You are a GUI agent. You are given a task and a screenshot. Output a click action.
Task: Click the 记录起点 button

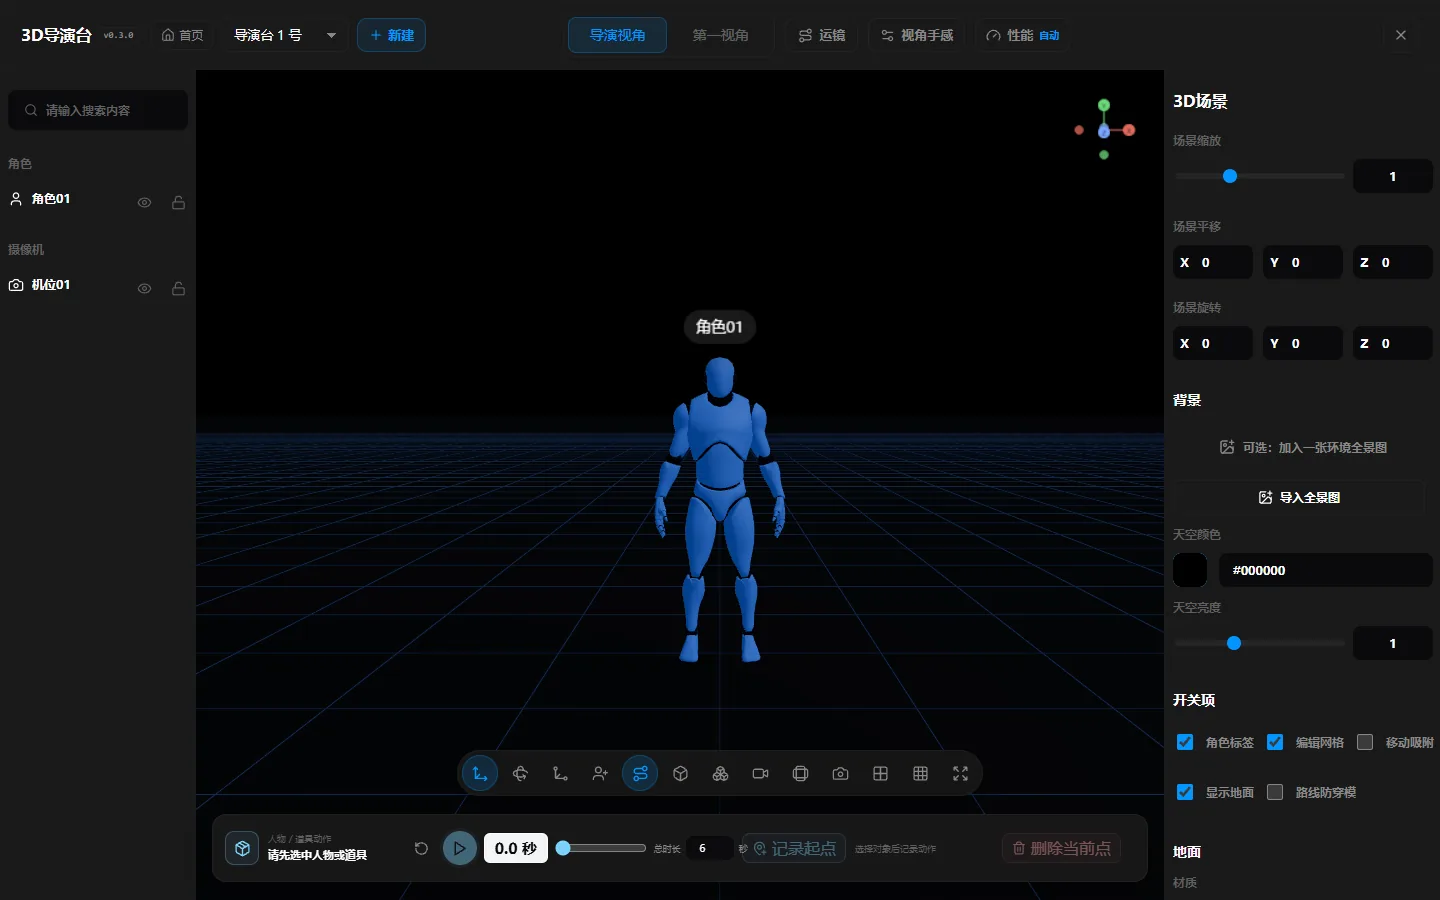(794, 848)
